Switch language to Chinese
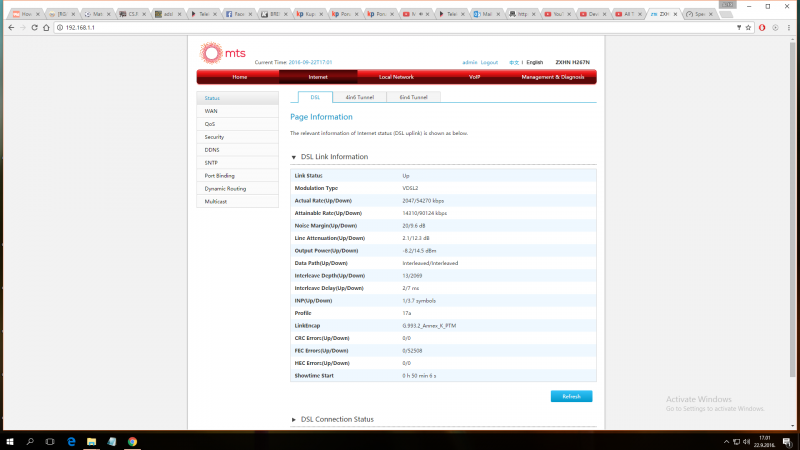 pyautogui.click(x=514, y=62)
